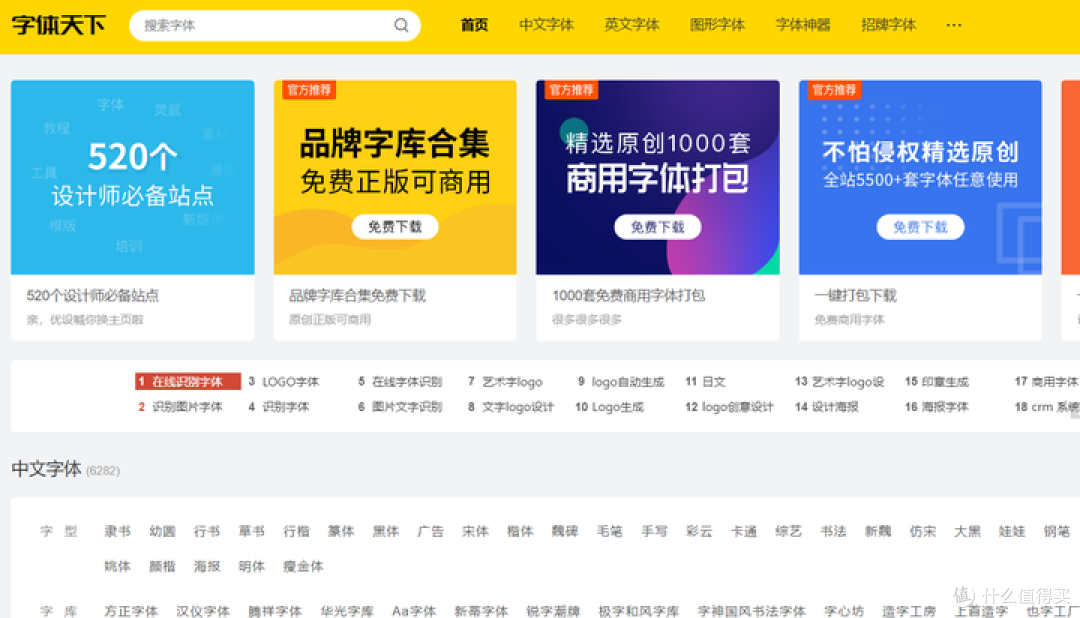Filter by font type 手写

click(654, 531)
